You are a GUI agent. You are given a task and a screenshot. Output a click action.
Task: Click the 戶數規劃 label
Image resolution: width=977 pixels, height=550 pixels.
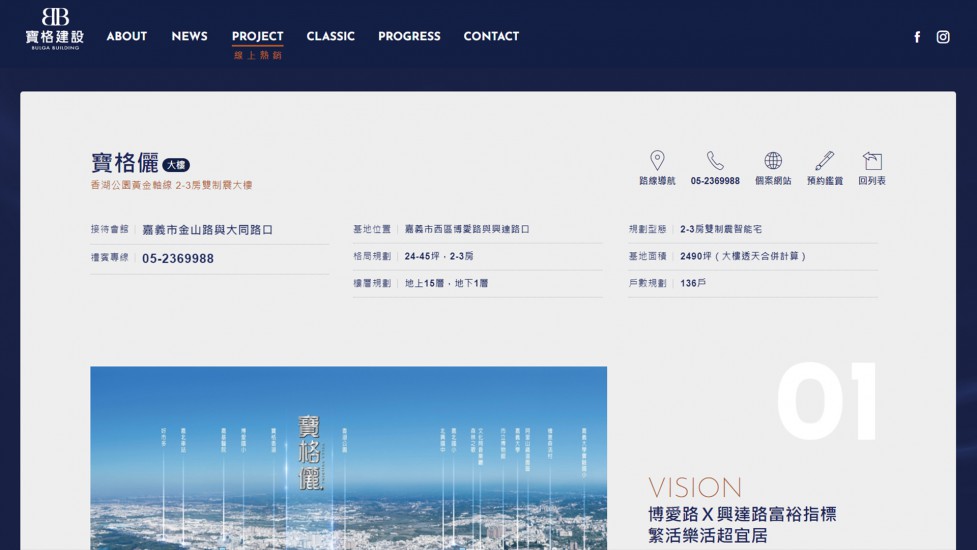647,283
